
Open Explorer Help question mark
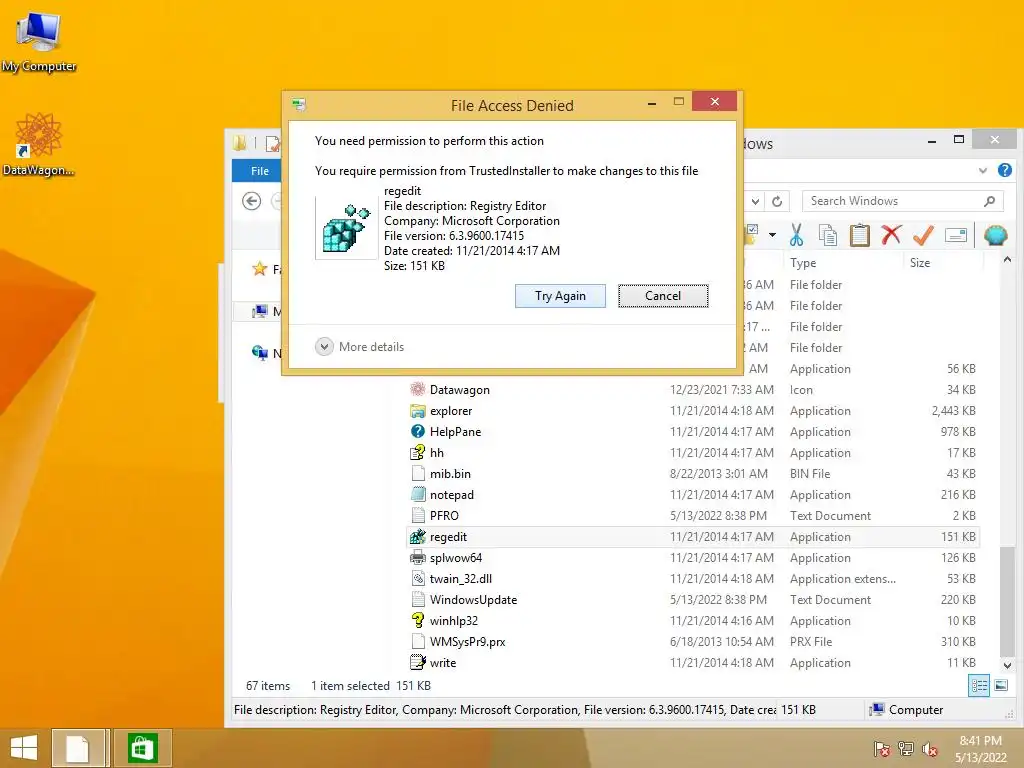(x=1004, y=170)
